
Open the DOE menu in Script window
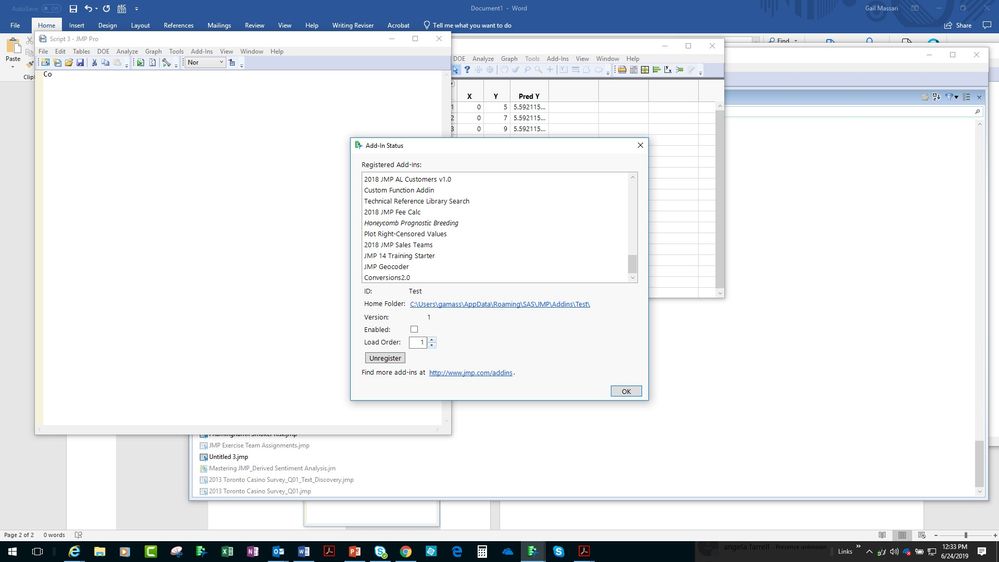click(x=103, y=52)
